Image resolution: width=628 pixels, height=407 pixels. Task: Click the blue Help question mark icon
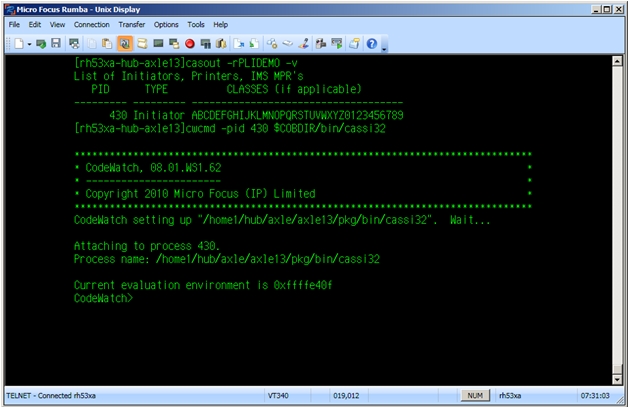coord(372,44)
